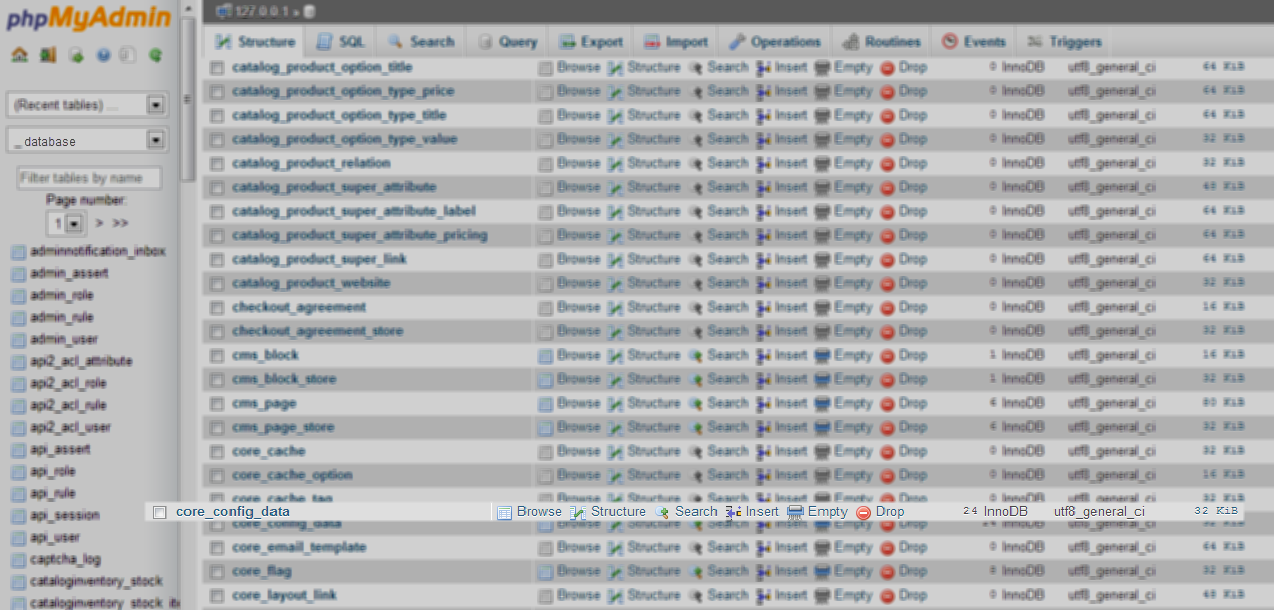Click the Home icon in the sidebar
This screenshot has height=610, width=1274.
(x=19, y=55)
